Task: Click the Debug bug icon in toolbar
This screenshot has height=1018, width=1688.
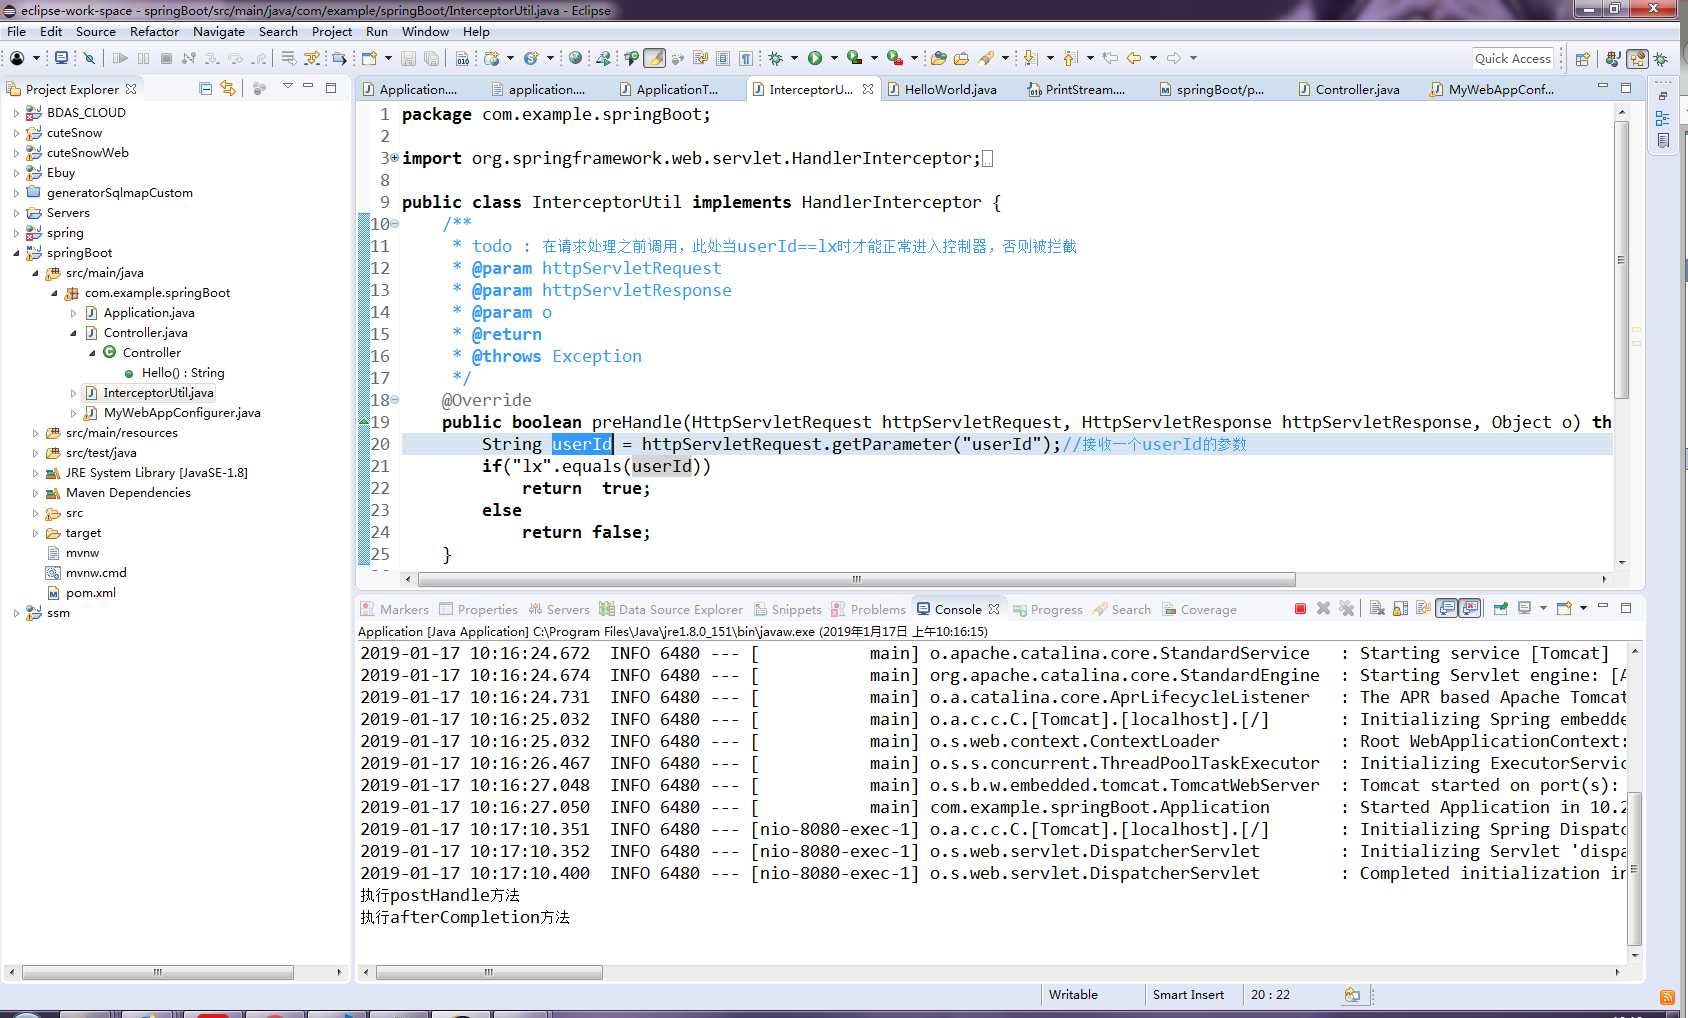Action: (x=775, y=58)
